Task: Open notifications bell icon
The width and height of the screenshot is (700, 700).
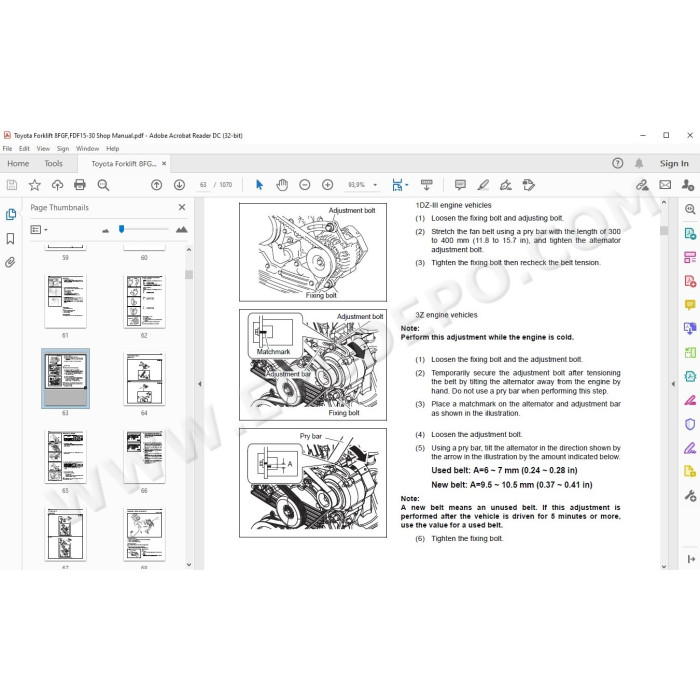Action: (639, 163)
